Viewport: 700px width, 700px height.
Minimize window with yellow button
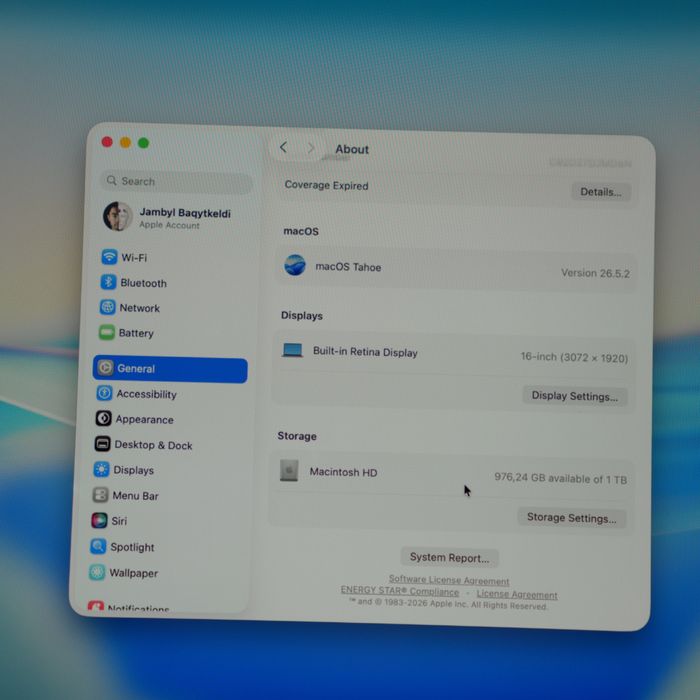pos(125,142)
